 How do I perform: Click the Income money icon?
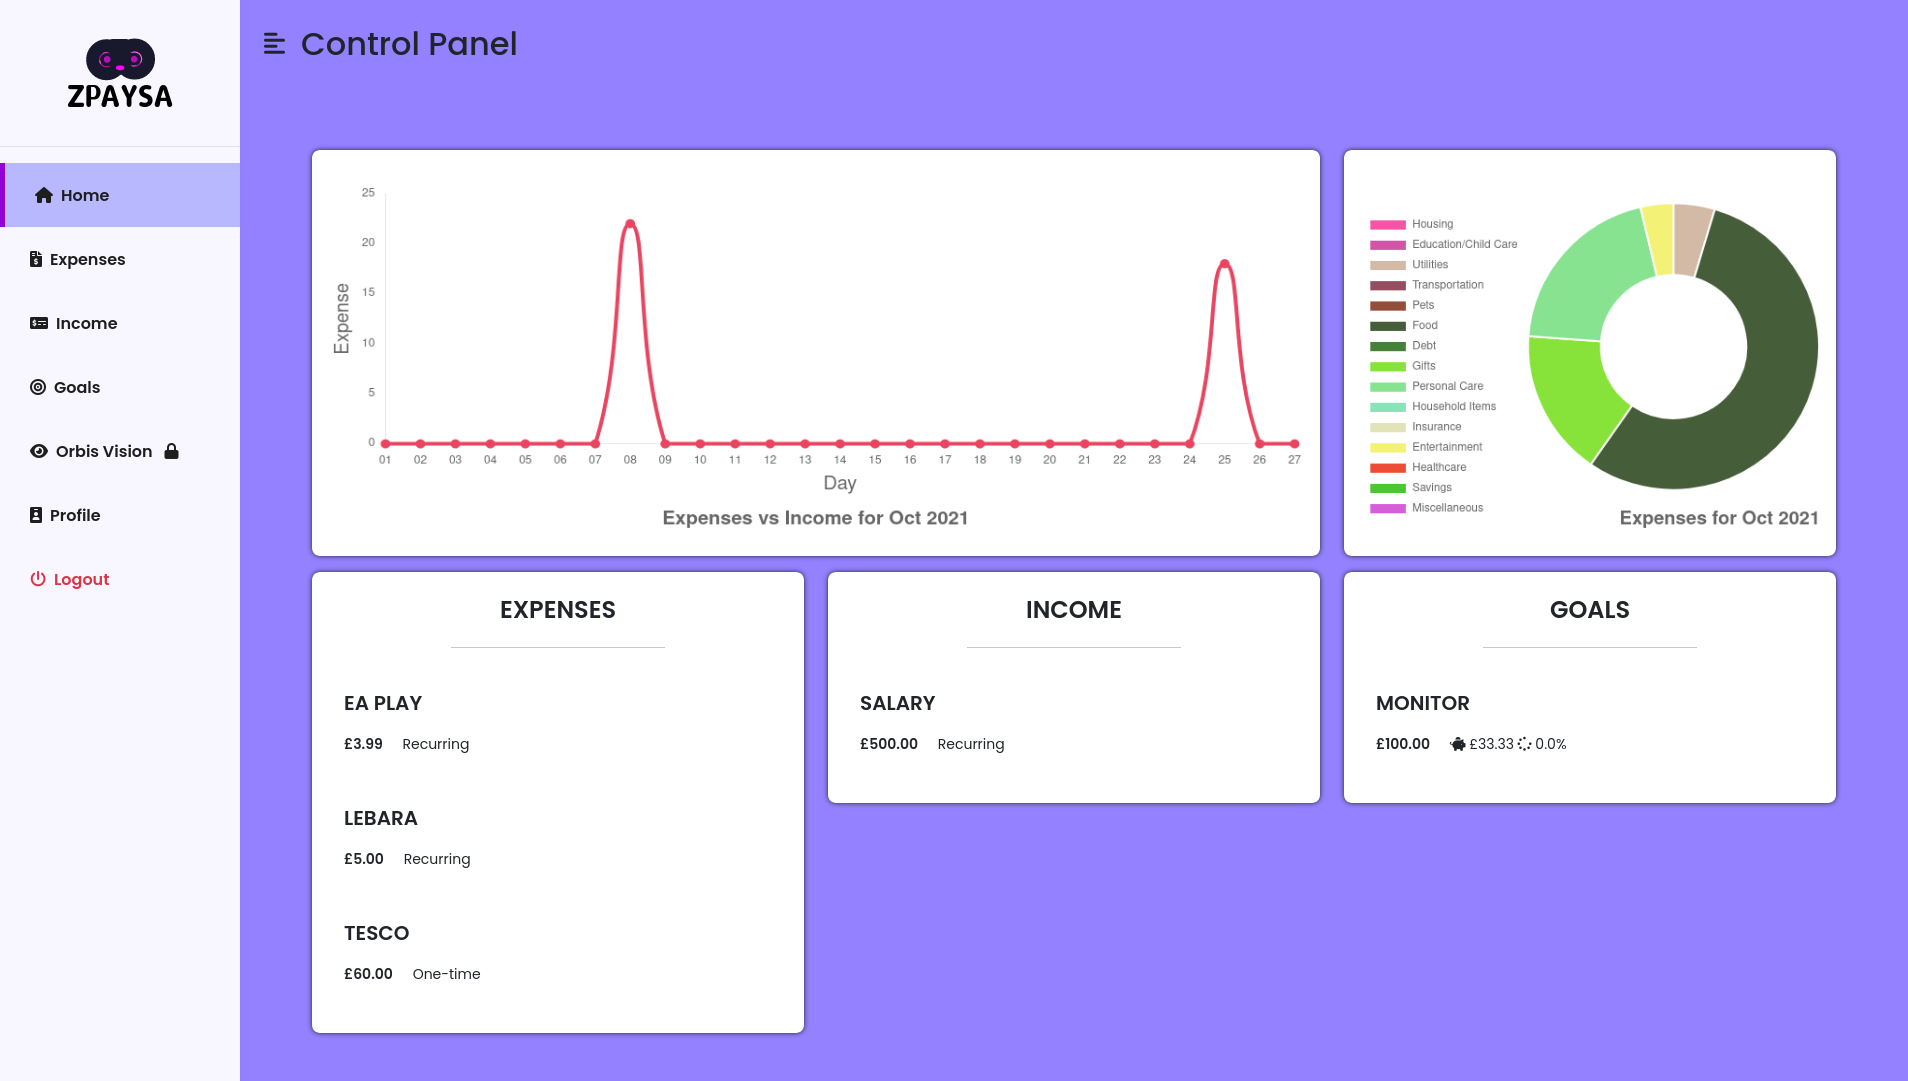pos(39,323)
